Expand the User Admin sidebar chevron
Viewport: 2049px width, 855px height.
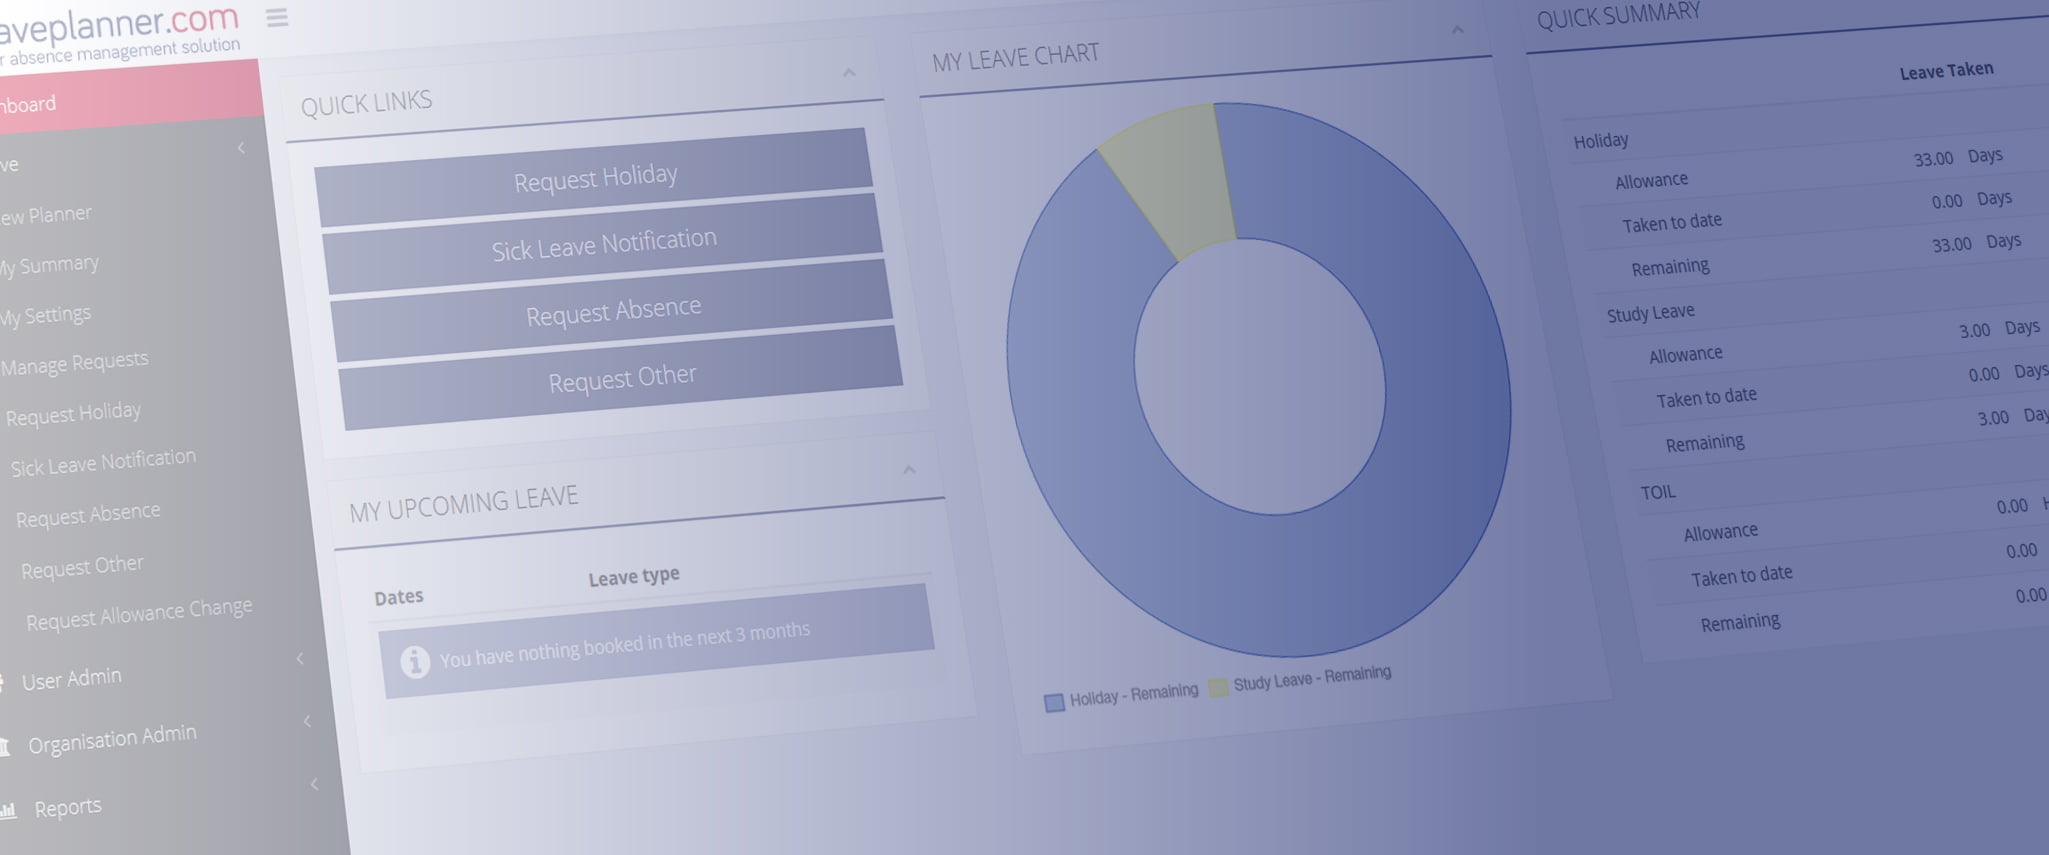point(300,658)
